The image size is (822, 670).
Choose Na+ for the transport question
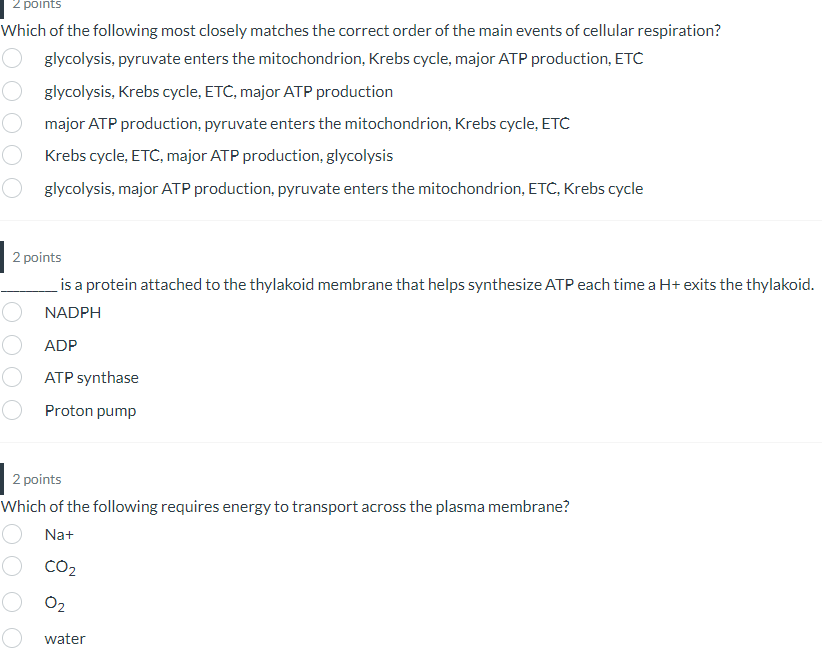click(x=11, y=534)
